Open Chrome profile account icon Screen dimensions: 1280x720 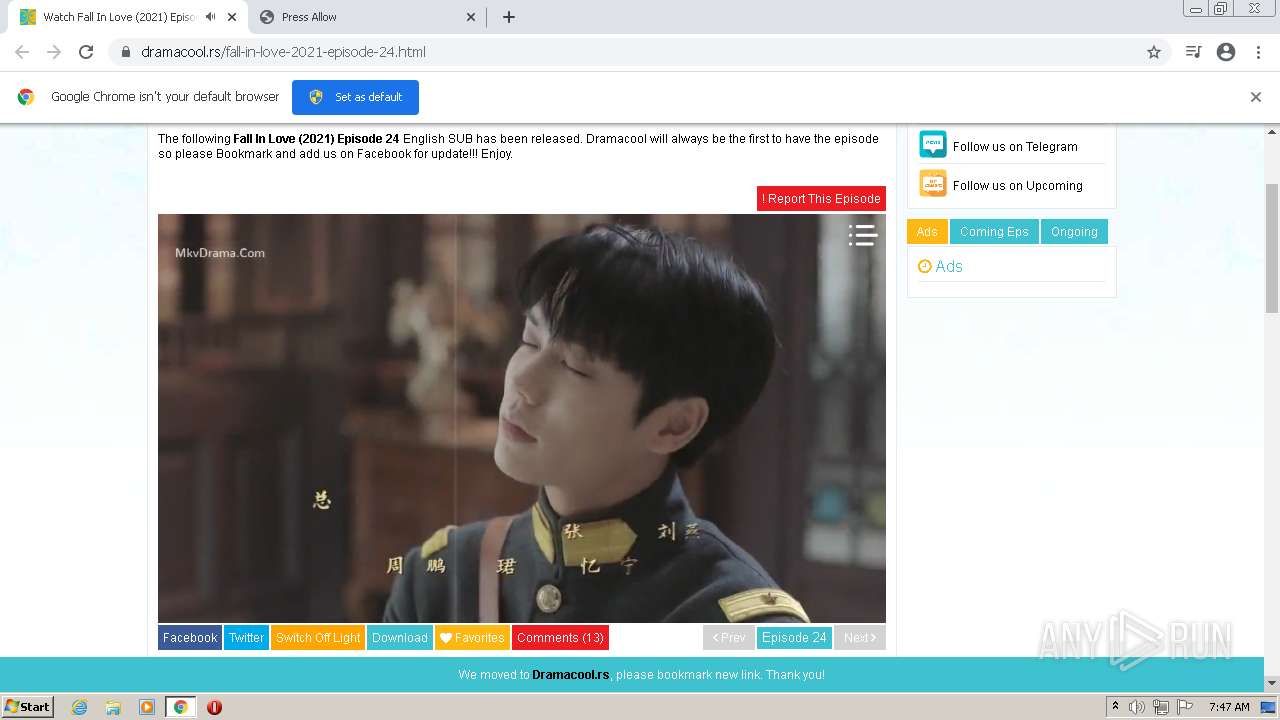[x=1226, y=52]
